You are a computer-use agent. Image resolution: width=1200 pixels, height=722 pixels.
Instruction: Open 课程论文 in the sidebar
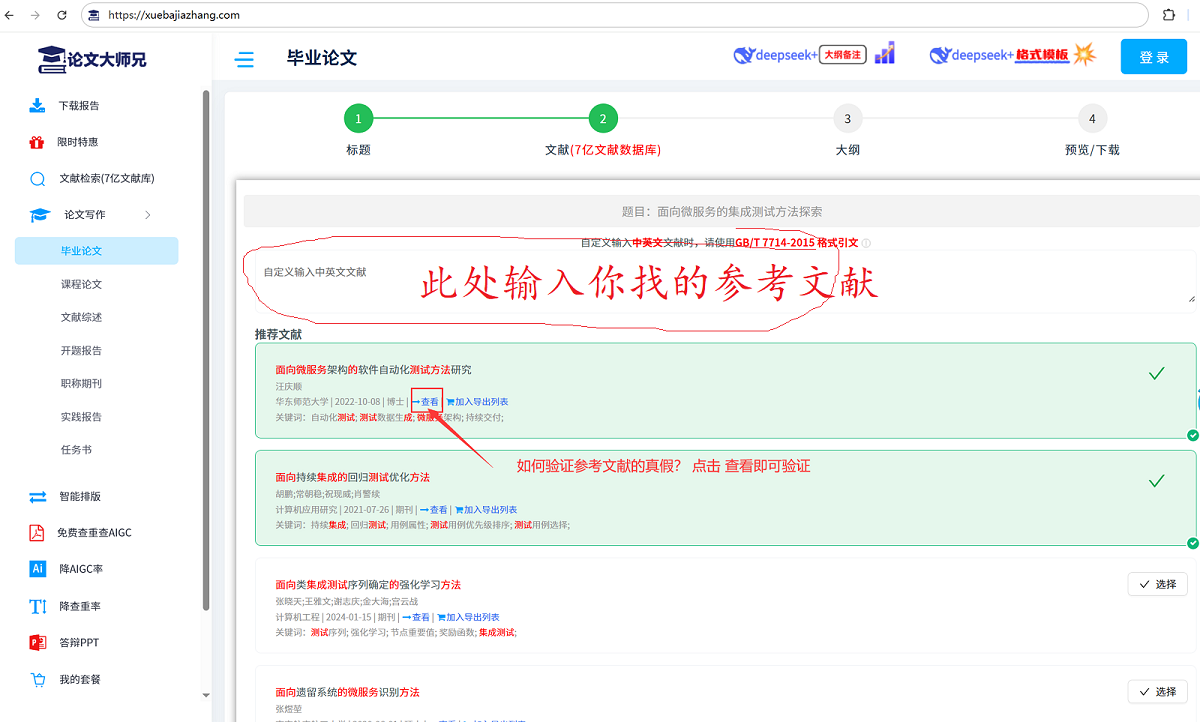tap(81, 284)
